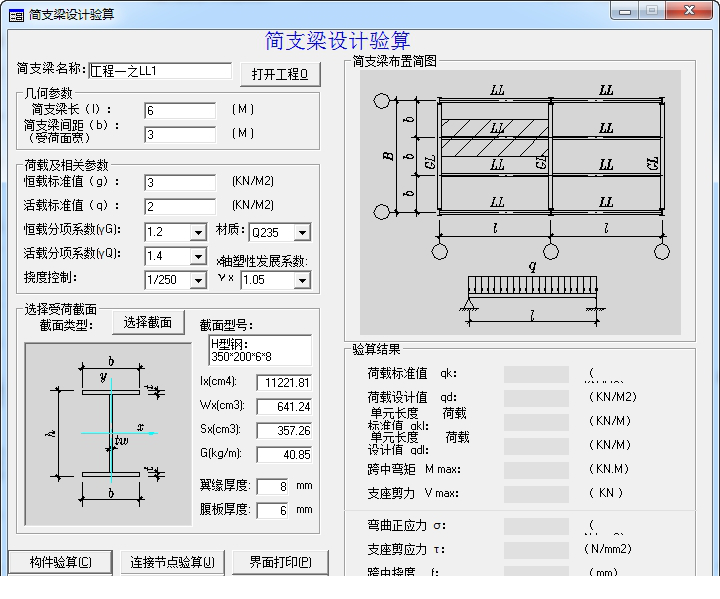The height and width of the screenshot is (599, 720).
Task: Run 构件验算(C) calculation
Action: 60,562
